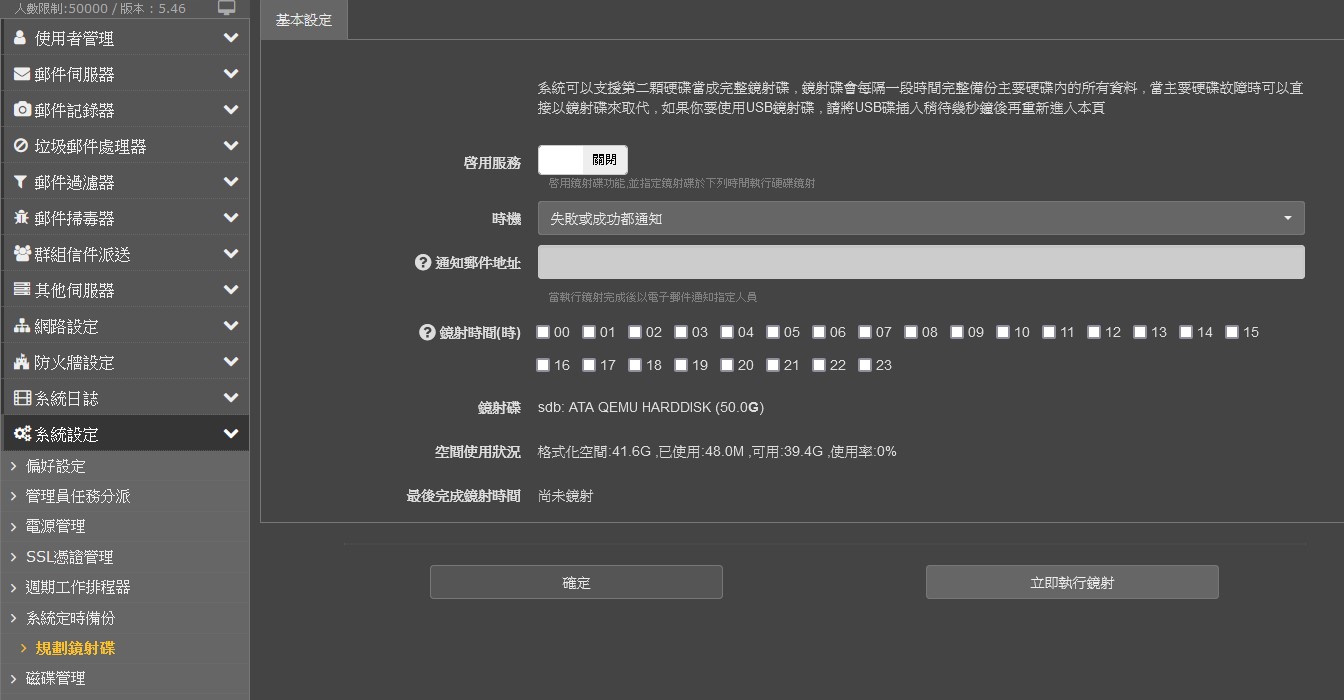Collapse the 系統設定 menu chevron
This screenshot has height=700, width=1344.
point(231,434)
